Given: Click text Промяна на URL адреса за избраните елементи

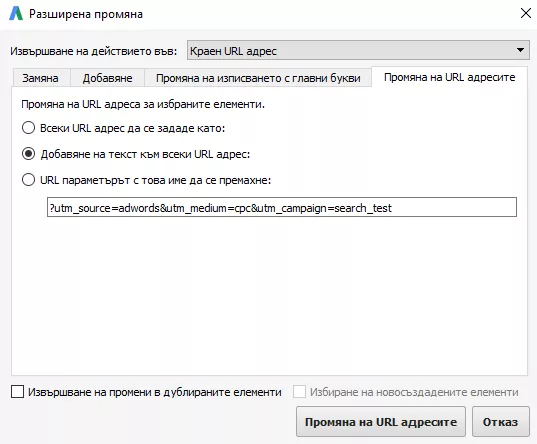Looking at the screenshot, I should pos(143,104).
